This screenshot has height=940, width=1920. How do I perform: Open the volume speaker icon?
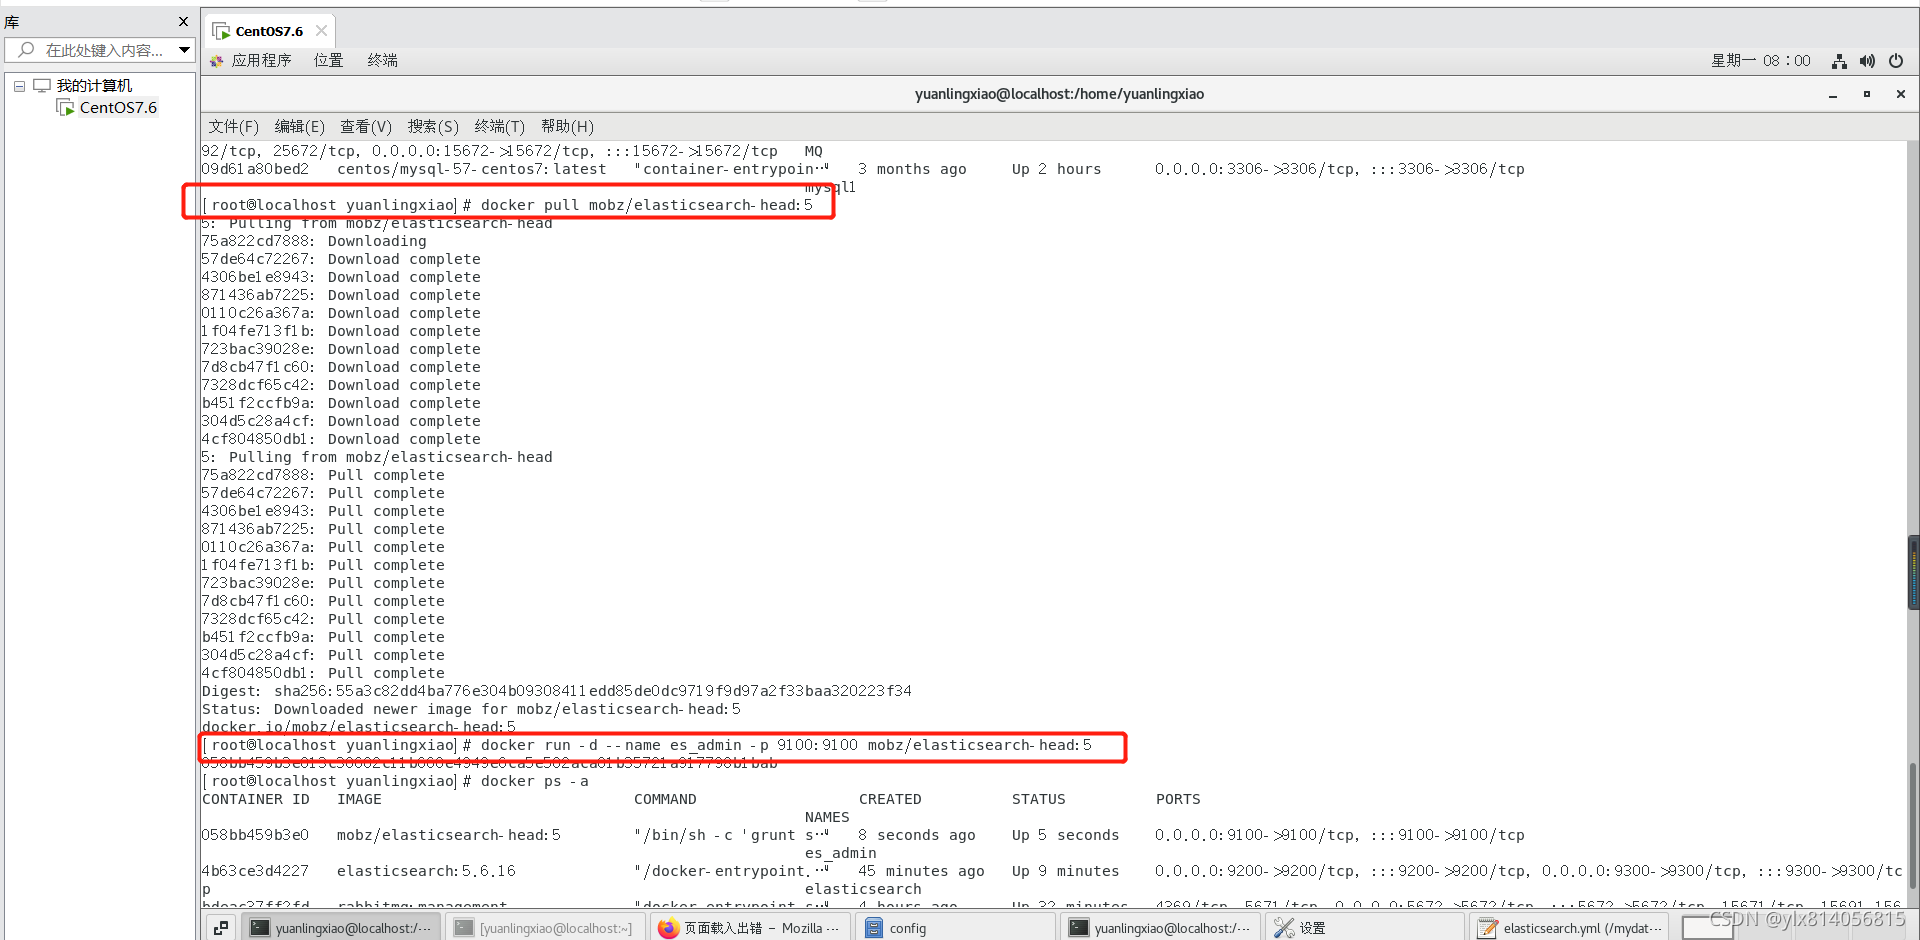1867,61
